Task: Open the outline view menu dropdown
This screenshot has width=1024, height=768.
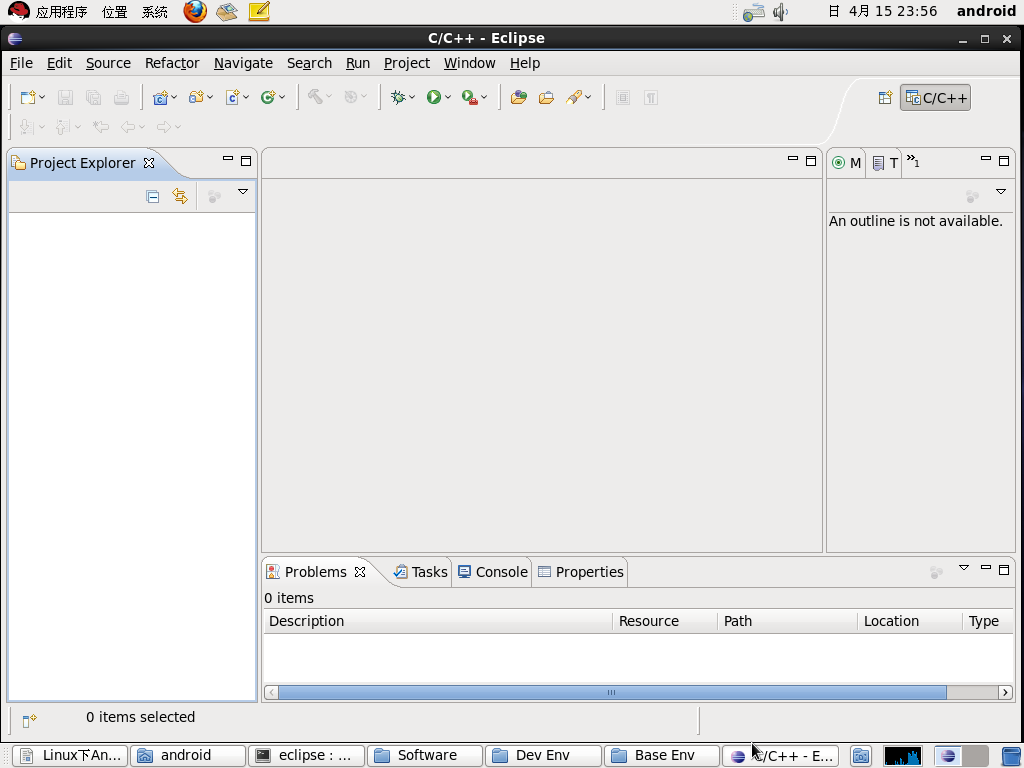Action: pyautogui.click(x=1000, y=192)
